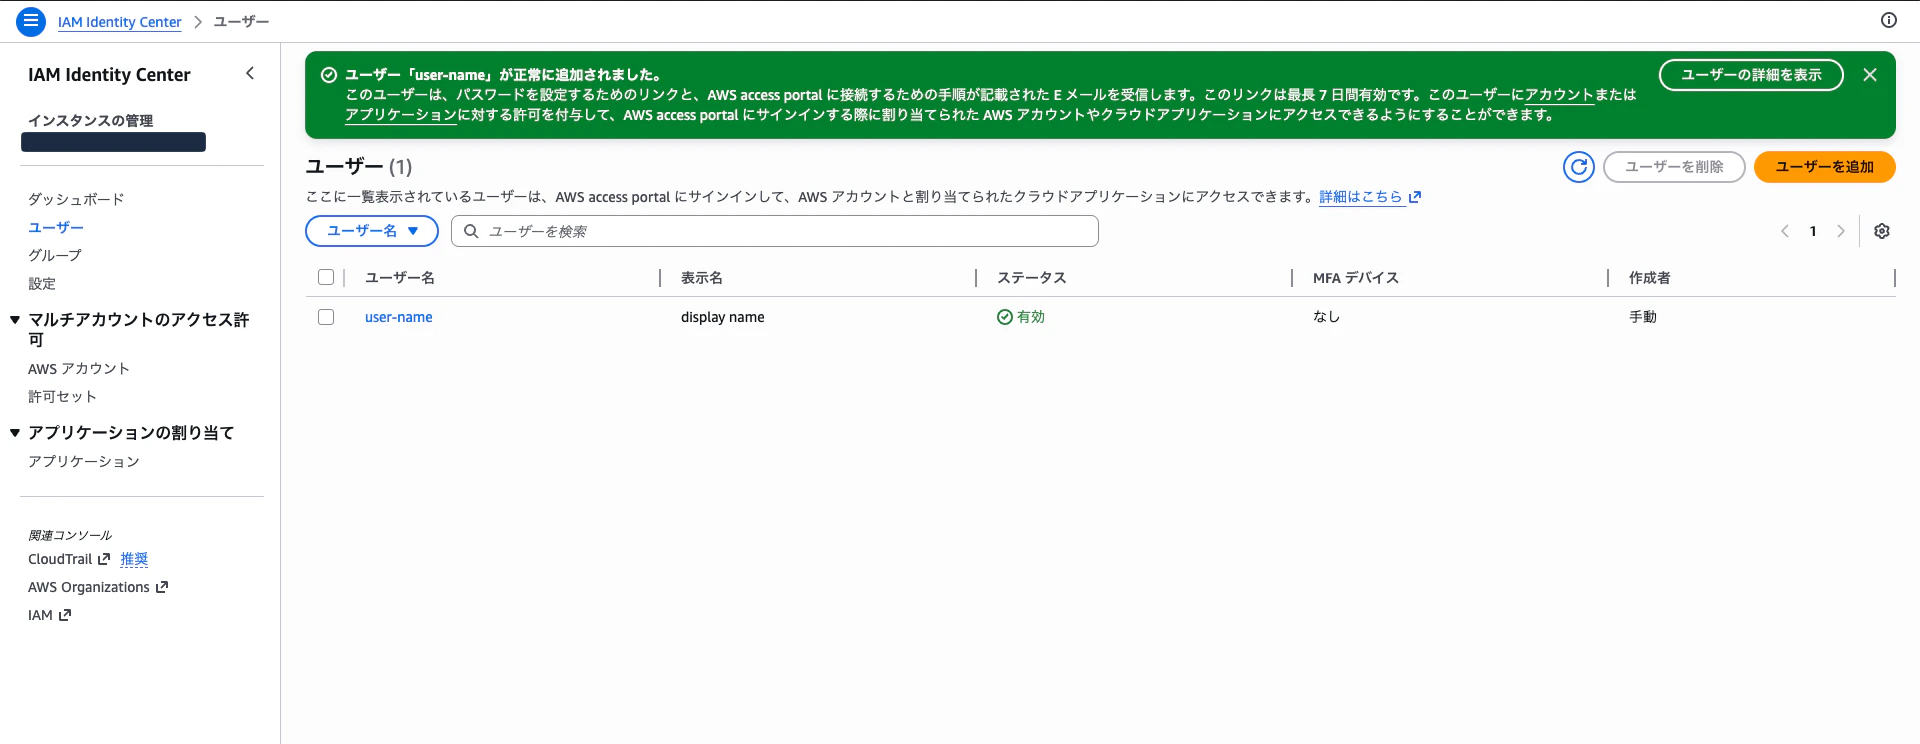Click the ユーザー breadcrumb text
Screen dimensions: 1920x744
(x=241, y=22)
